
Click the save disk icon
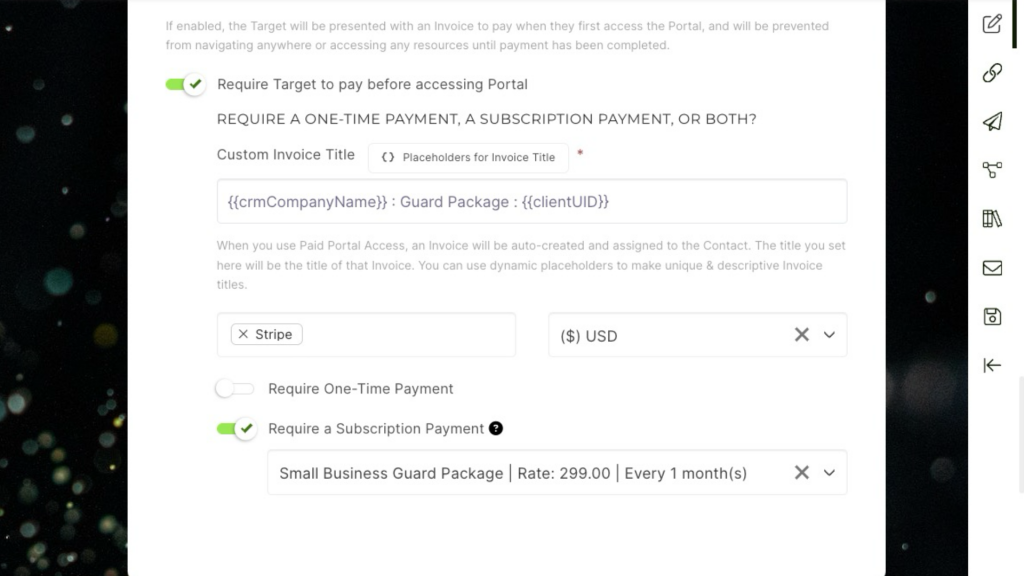click(x=992, y=317)
